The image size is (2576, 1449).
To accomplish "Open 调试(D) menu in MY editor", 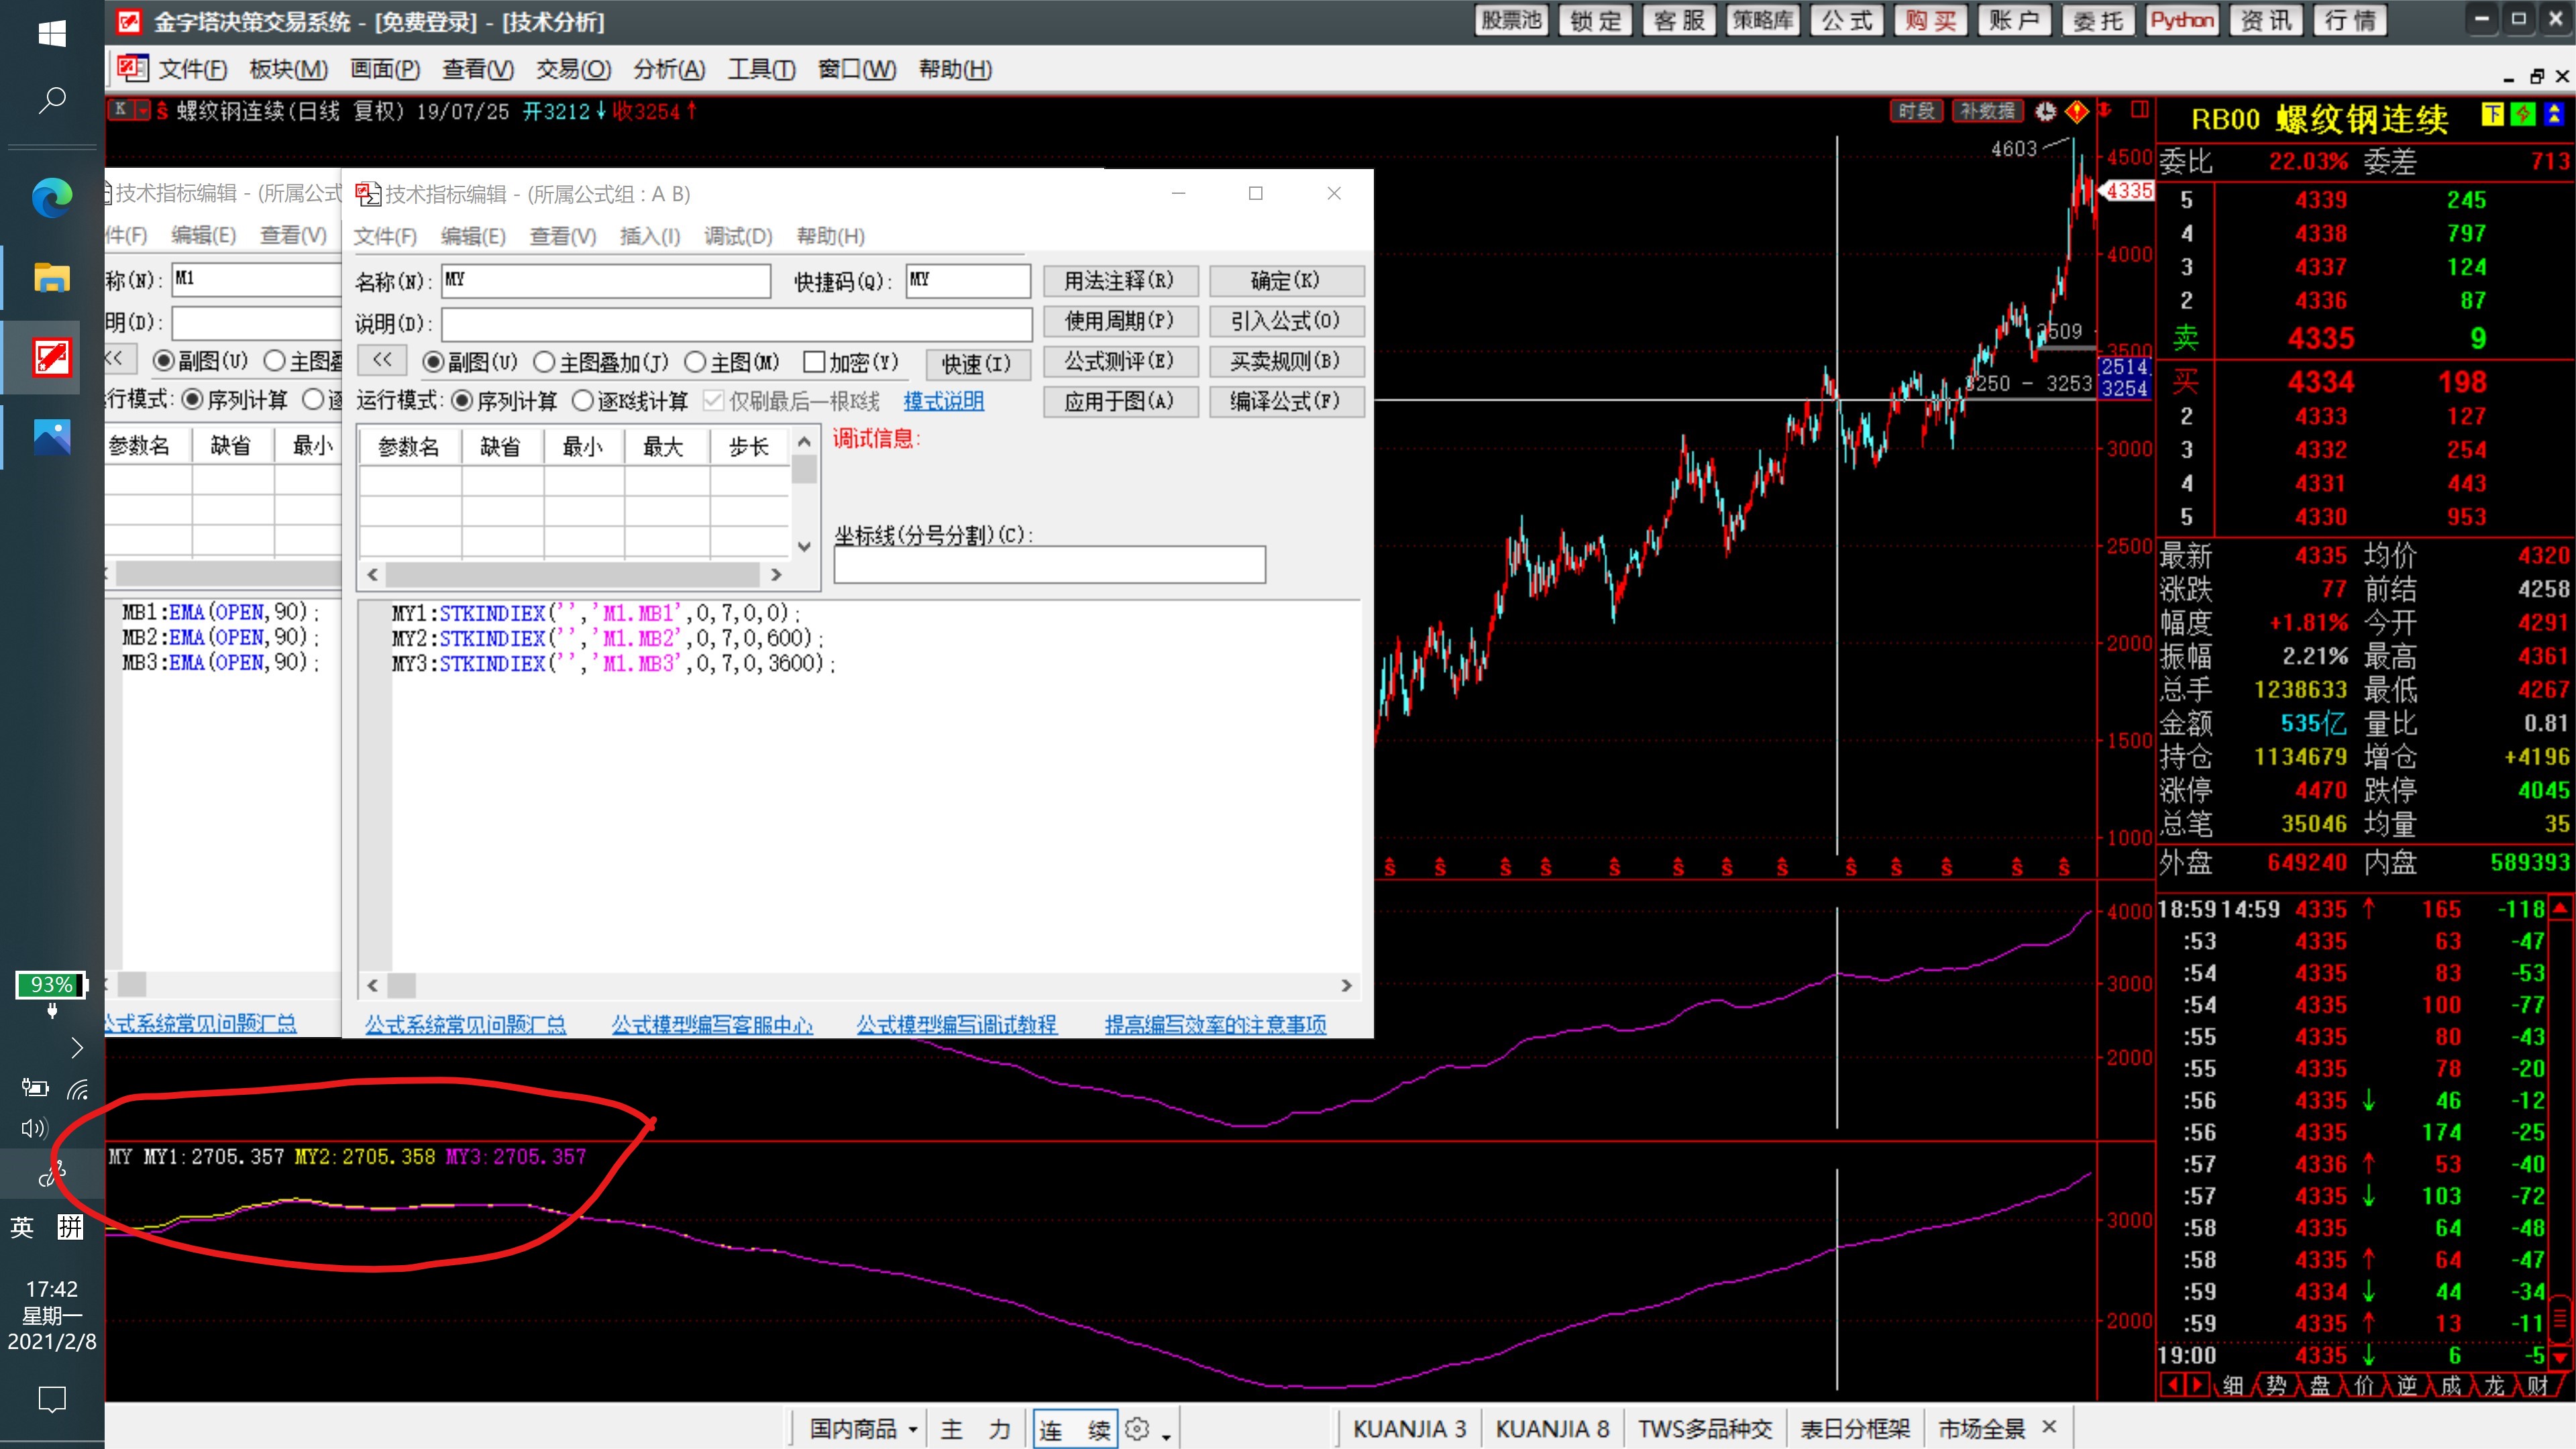I will point(738,236).
